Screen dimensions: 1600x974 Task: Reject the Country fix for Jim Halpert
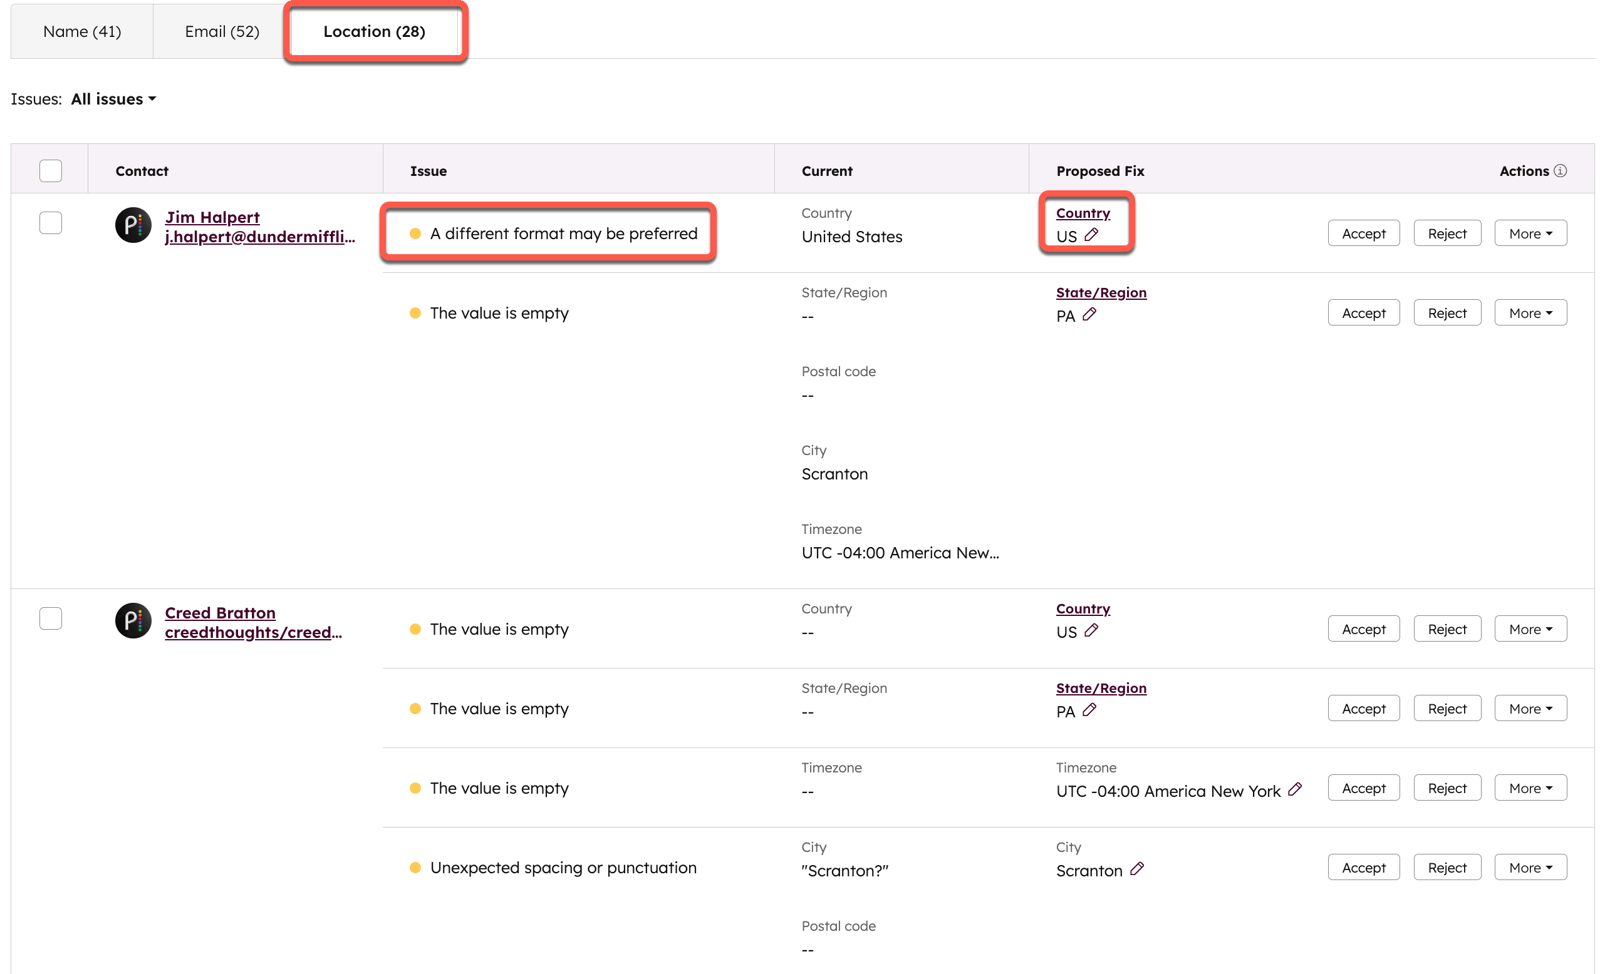(x=1446, y=232)
